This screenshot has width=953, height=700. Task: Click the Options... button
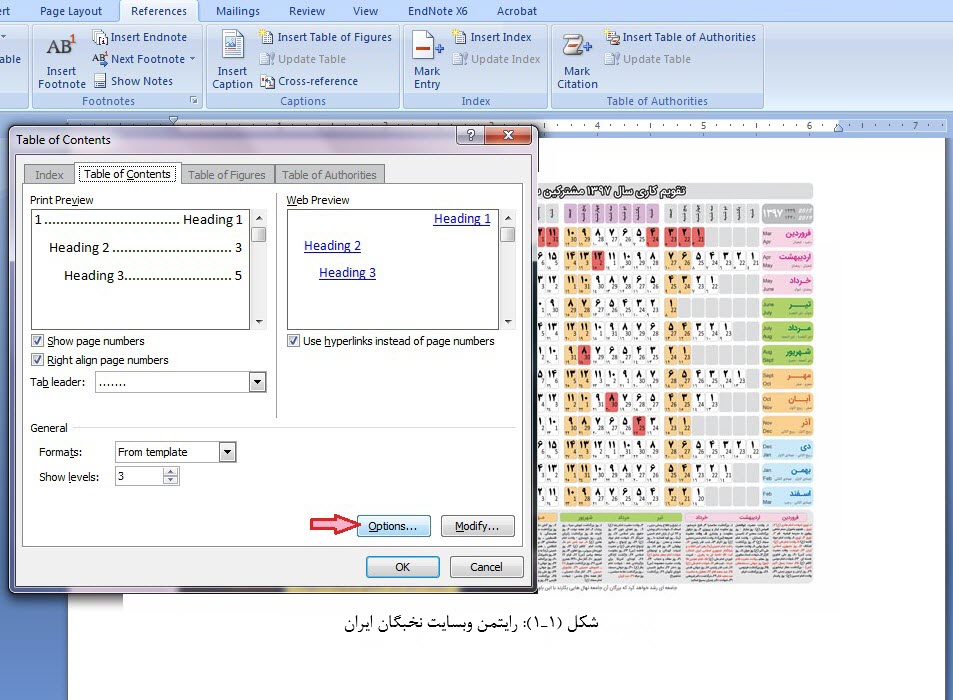click(393, 526)
